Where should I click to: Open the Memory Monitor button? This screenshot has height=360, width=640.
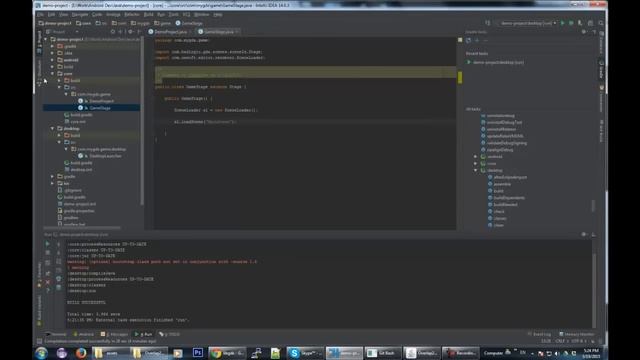pos(576,334)
